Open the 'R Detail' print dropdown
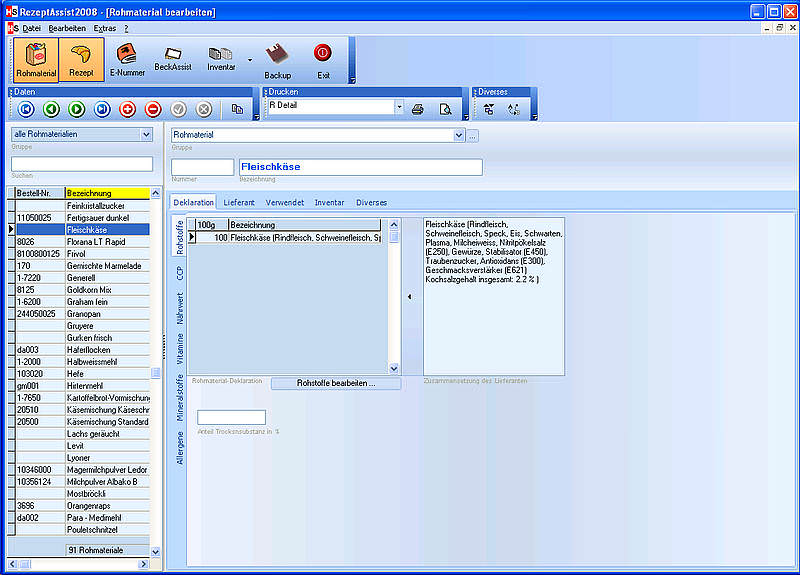This screenshot has width=800, height=575. [399, 107]
